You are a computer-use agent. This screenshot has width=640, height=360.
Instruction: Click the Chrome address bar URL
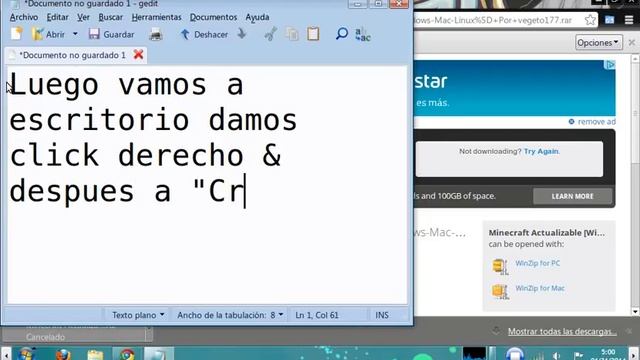point(493,20)
